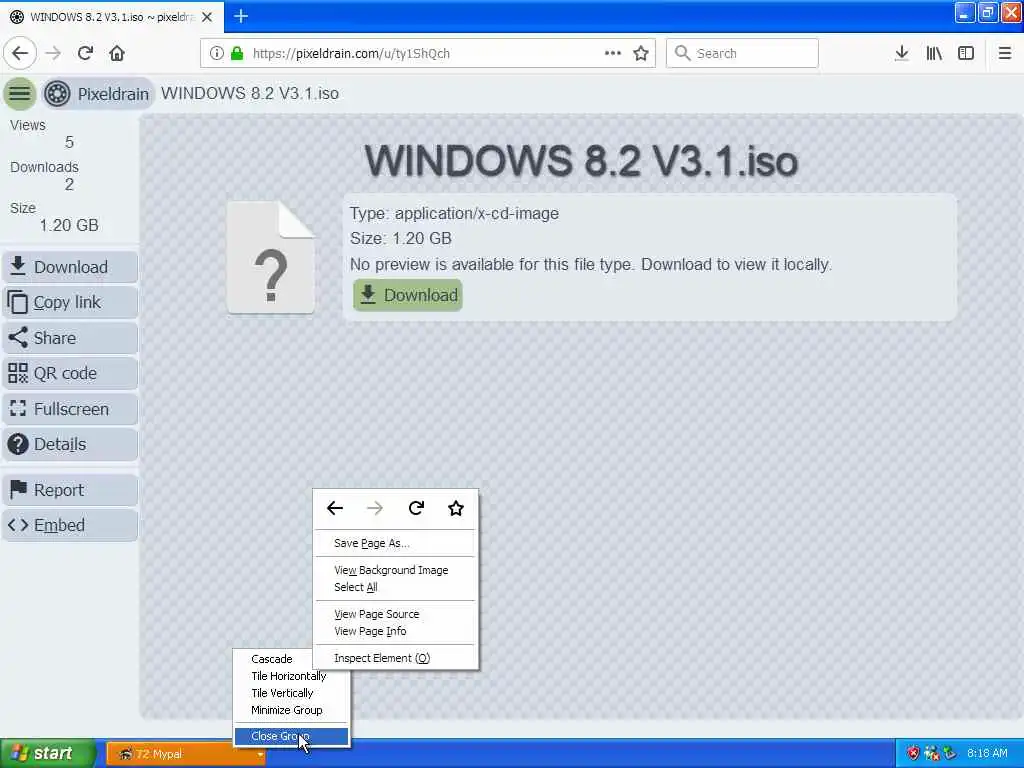Choose Inspect Element from context menu

(395, 658)
